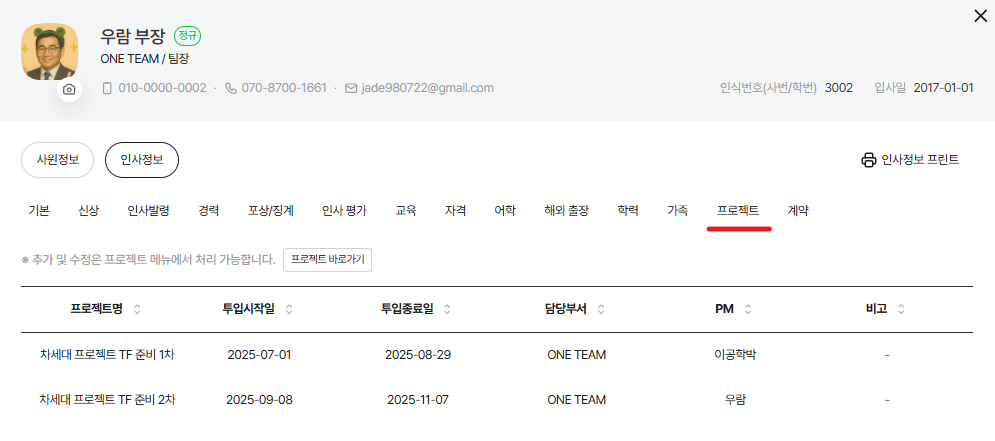
Task: Click the printer icon
Action: (869, 160)
